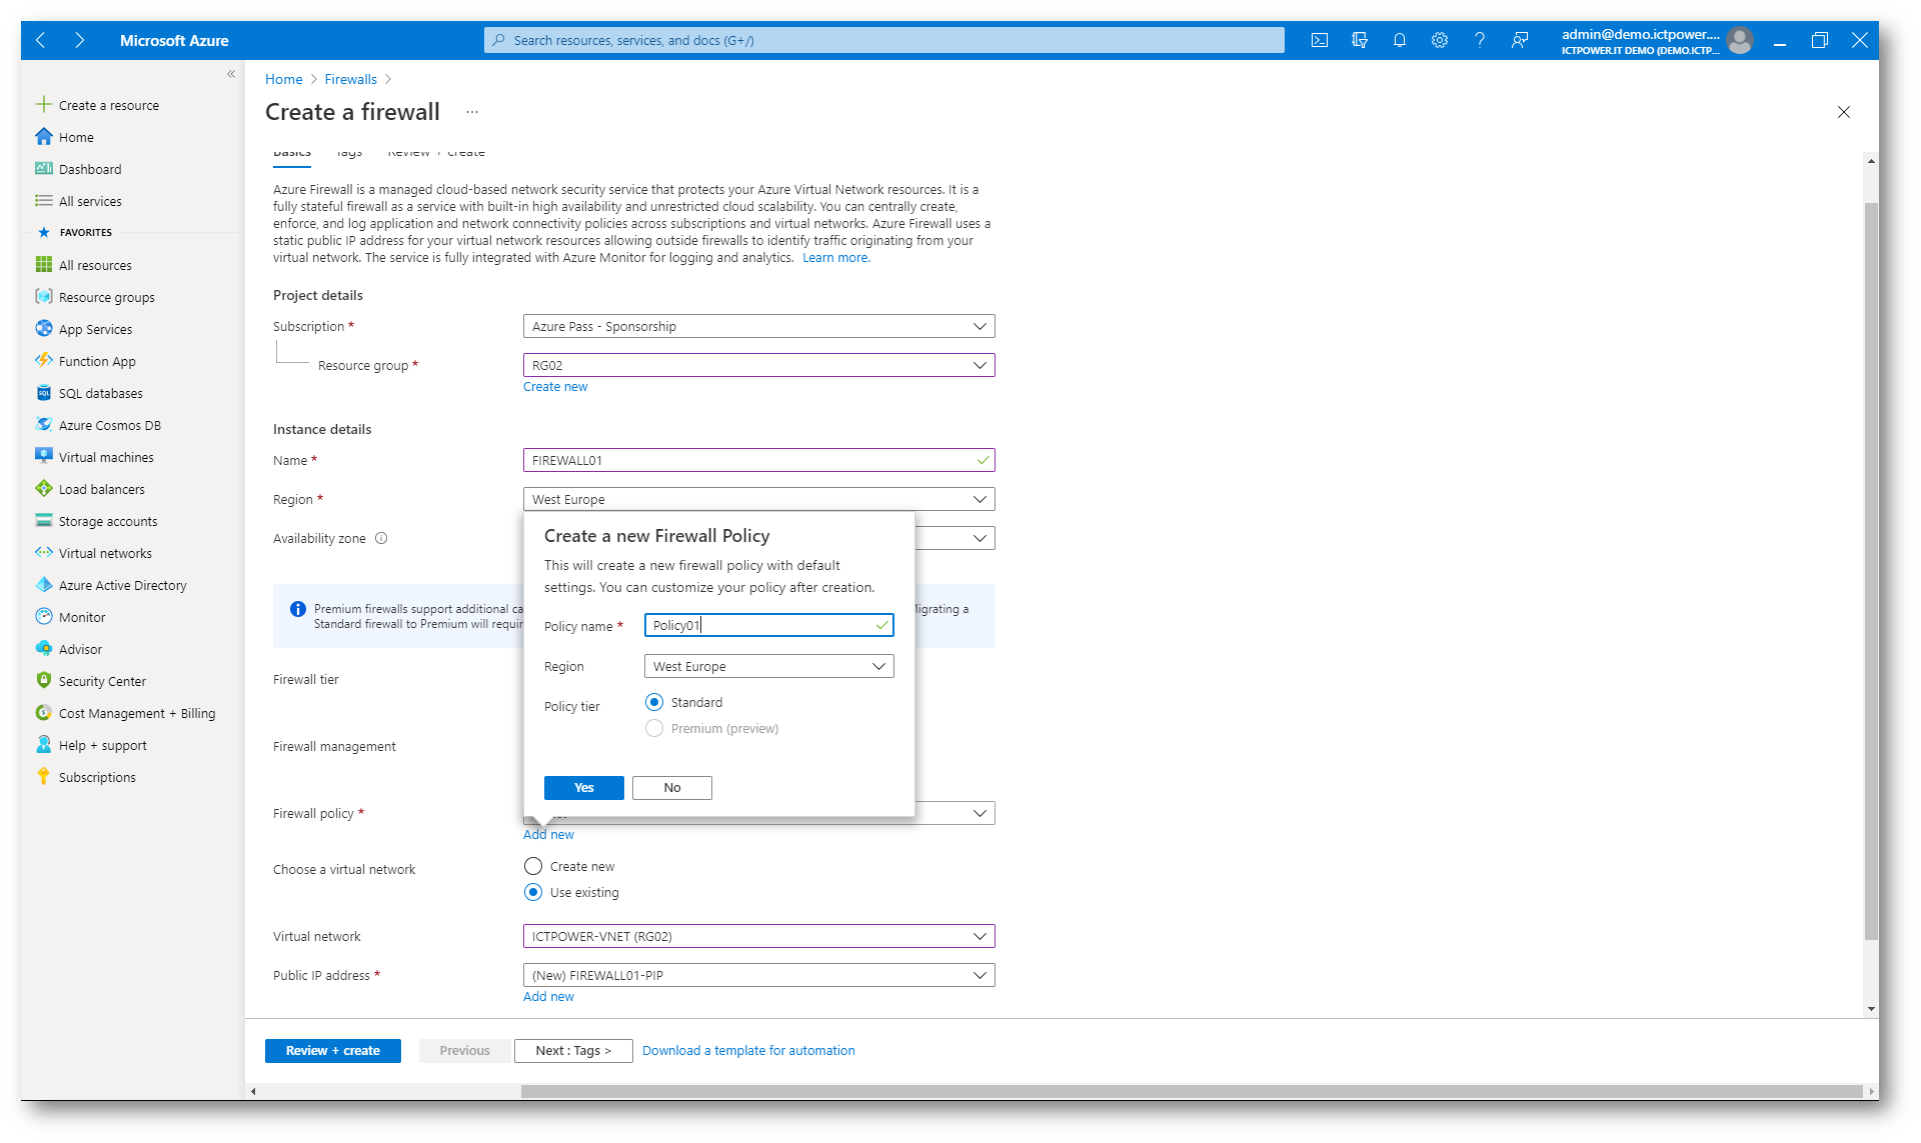Open All services list icon
Screen dimensions: 1921x1143
pyautogui.click(x=43, y=201)
